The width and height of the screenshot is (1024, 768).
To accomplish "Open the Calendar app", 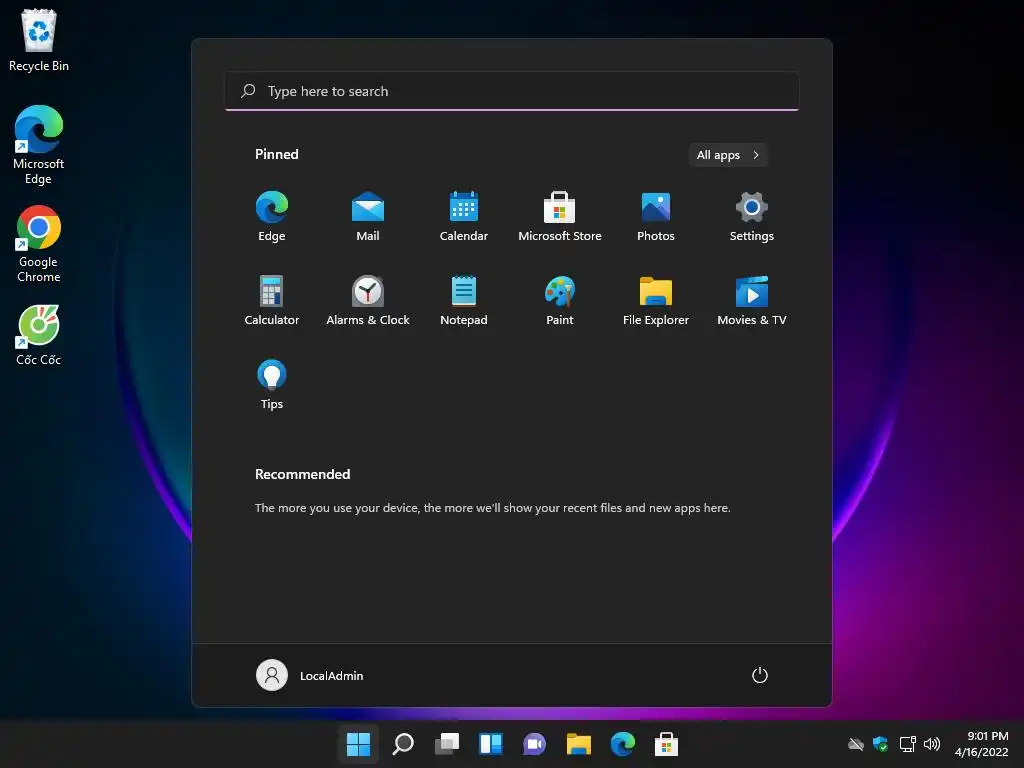I will [464, 216].
